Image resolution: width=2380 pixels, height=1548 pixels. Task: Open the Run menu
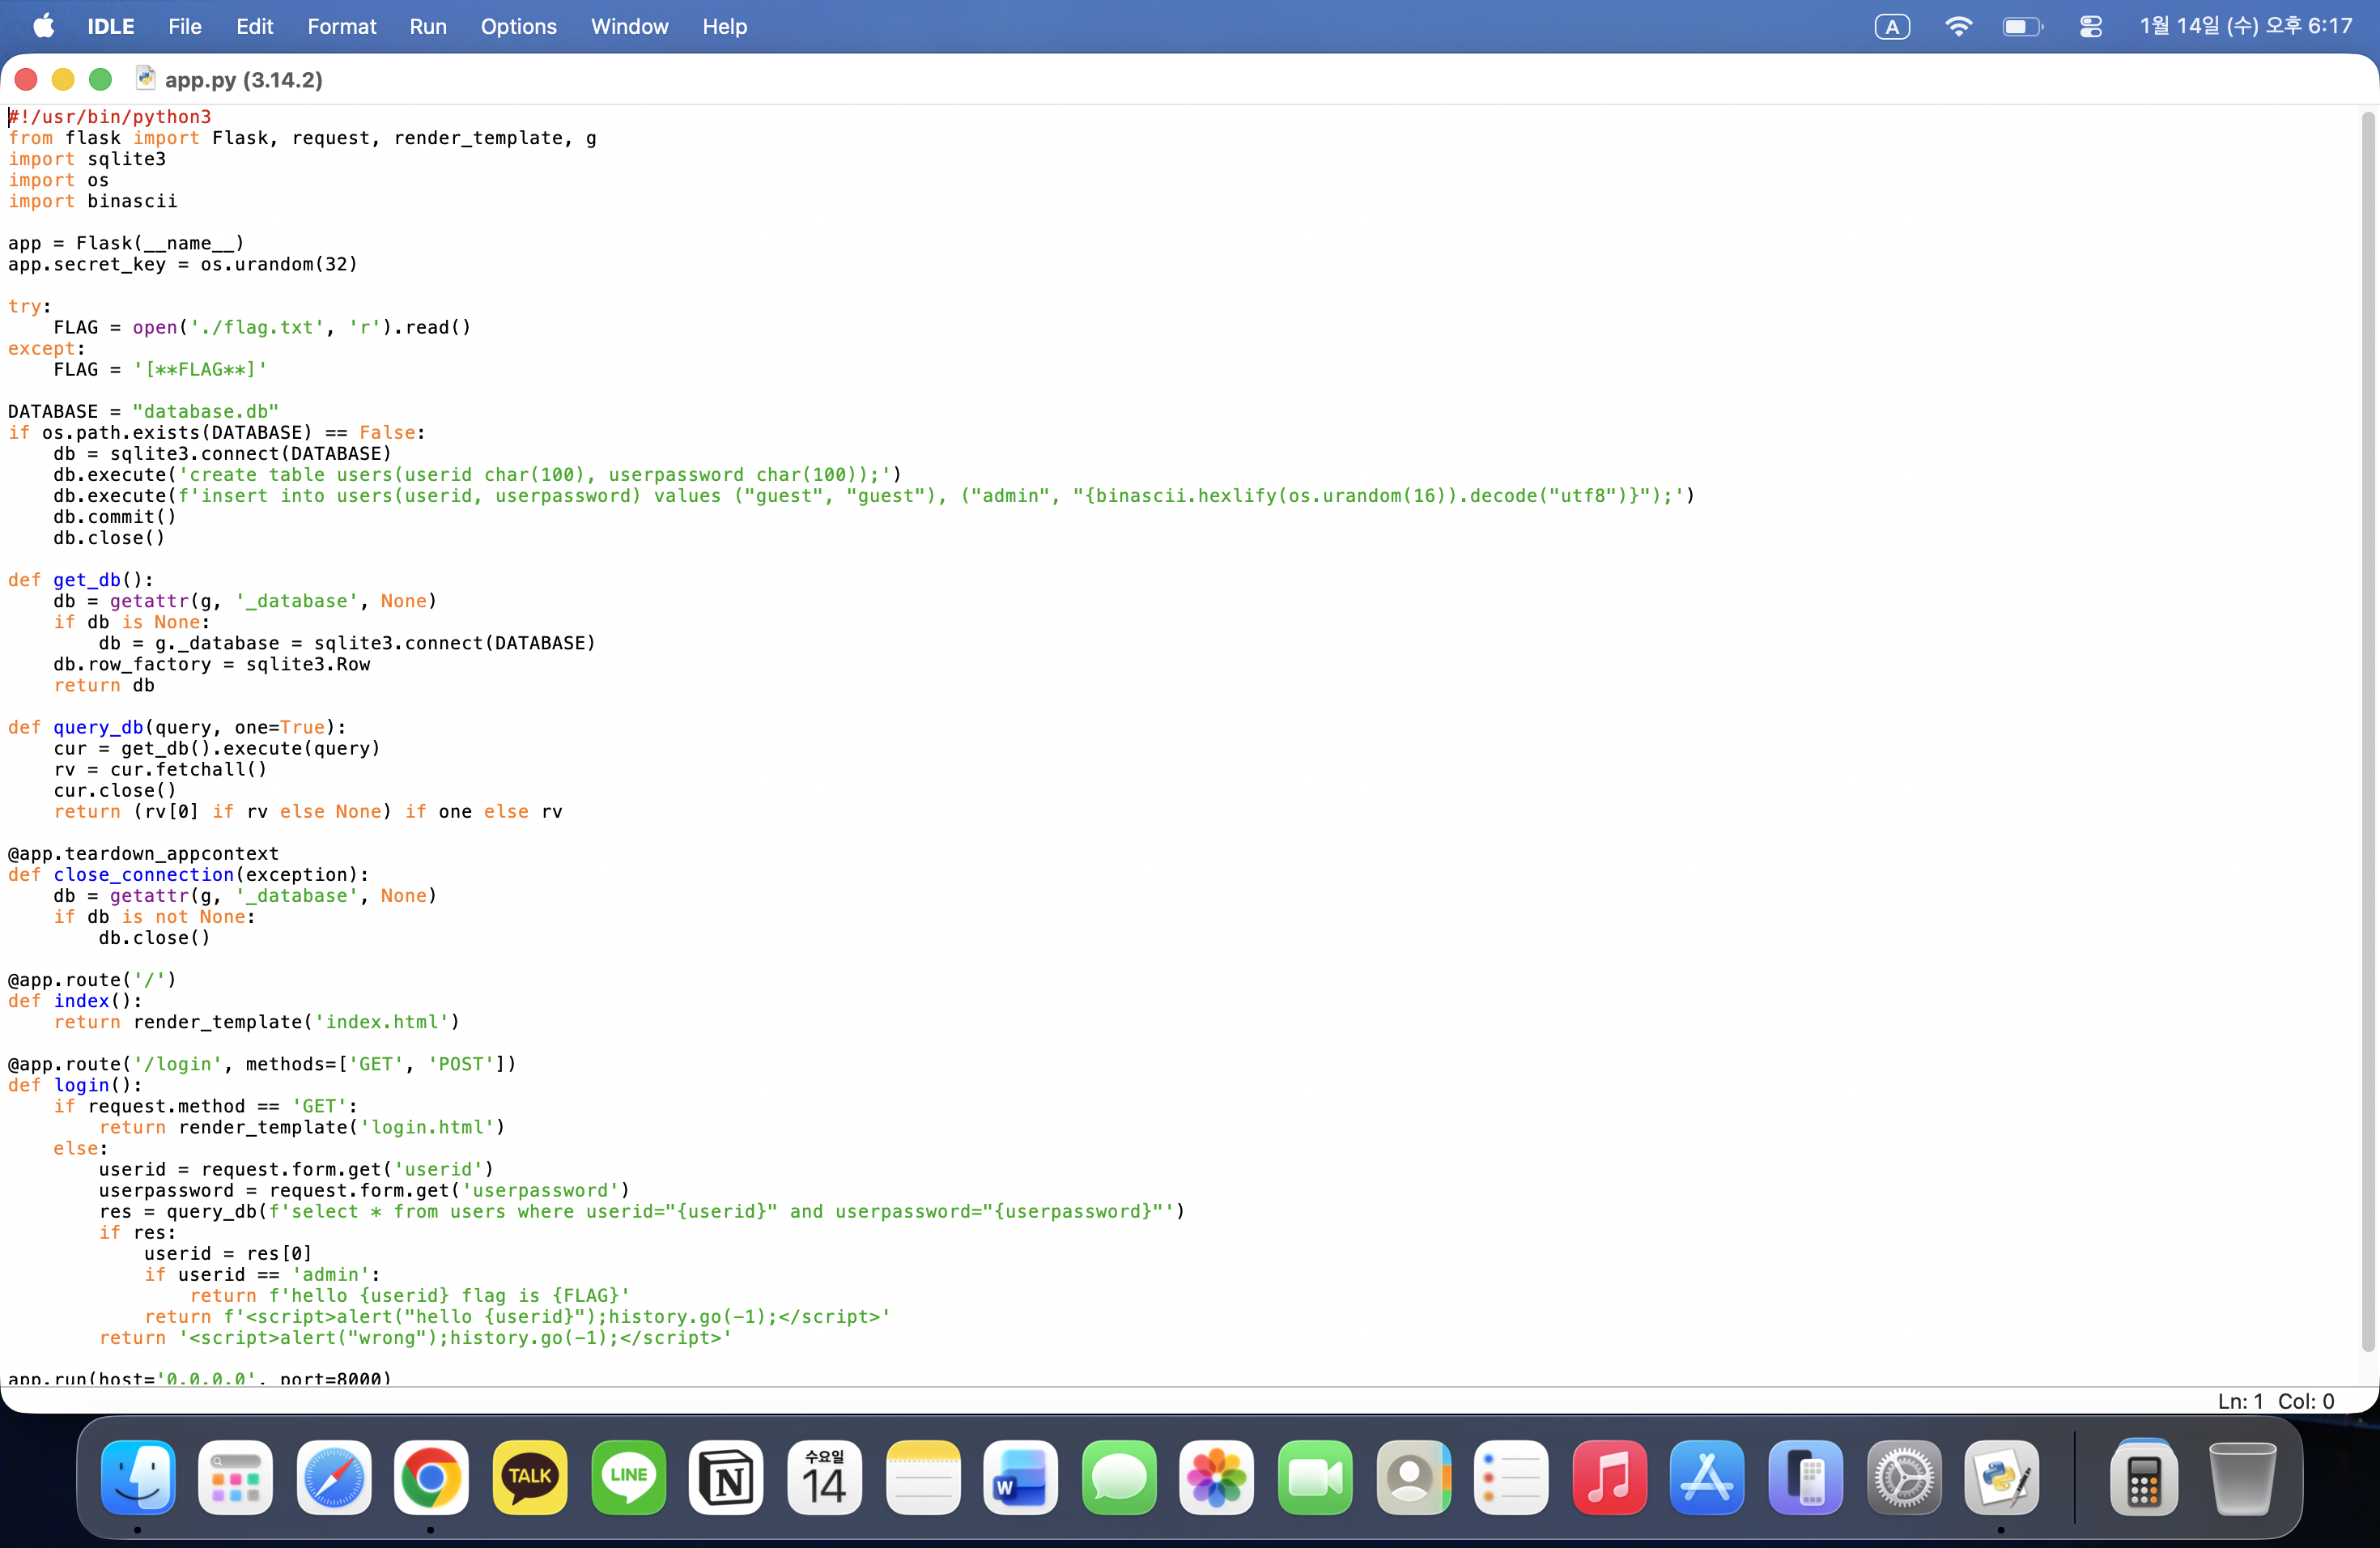(x=427, y=27)
